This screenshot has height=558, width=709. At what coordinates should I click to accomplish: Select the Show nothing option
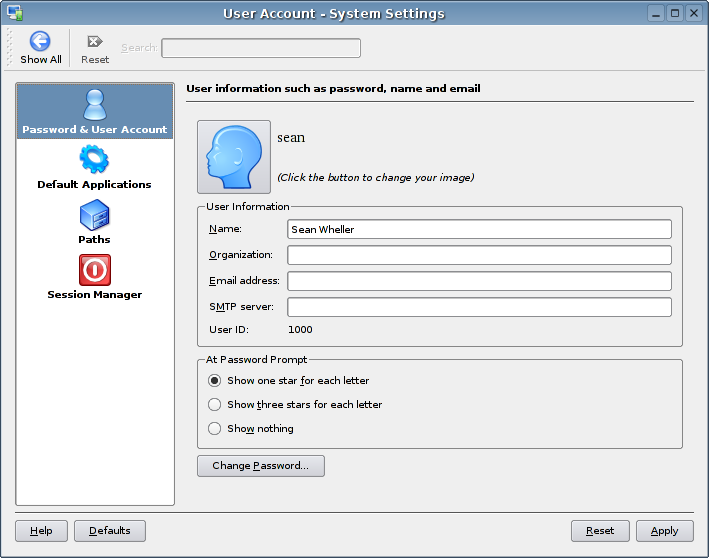214,428
